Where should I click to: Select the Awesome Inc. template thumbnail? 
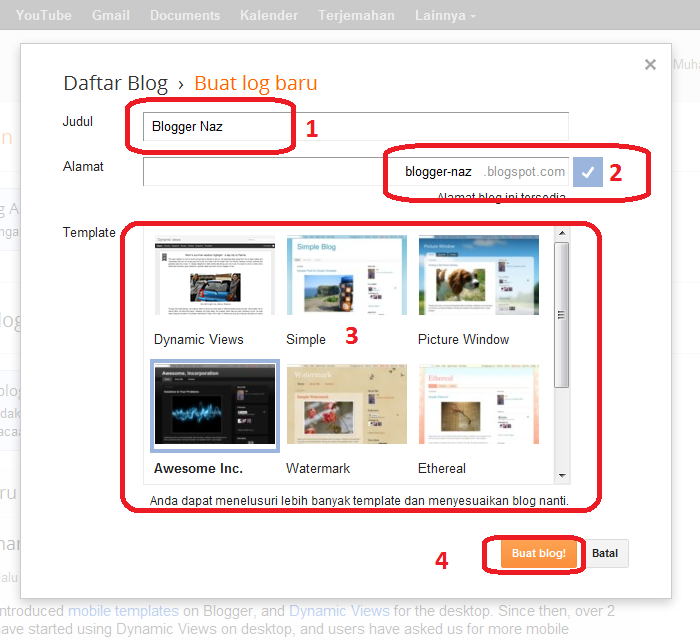coord(215,404)
